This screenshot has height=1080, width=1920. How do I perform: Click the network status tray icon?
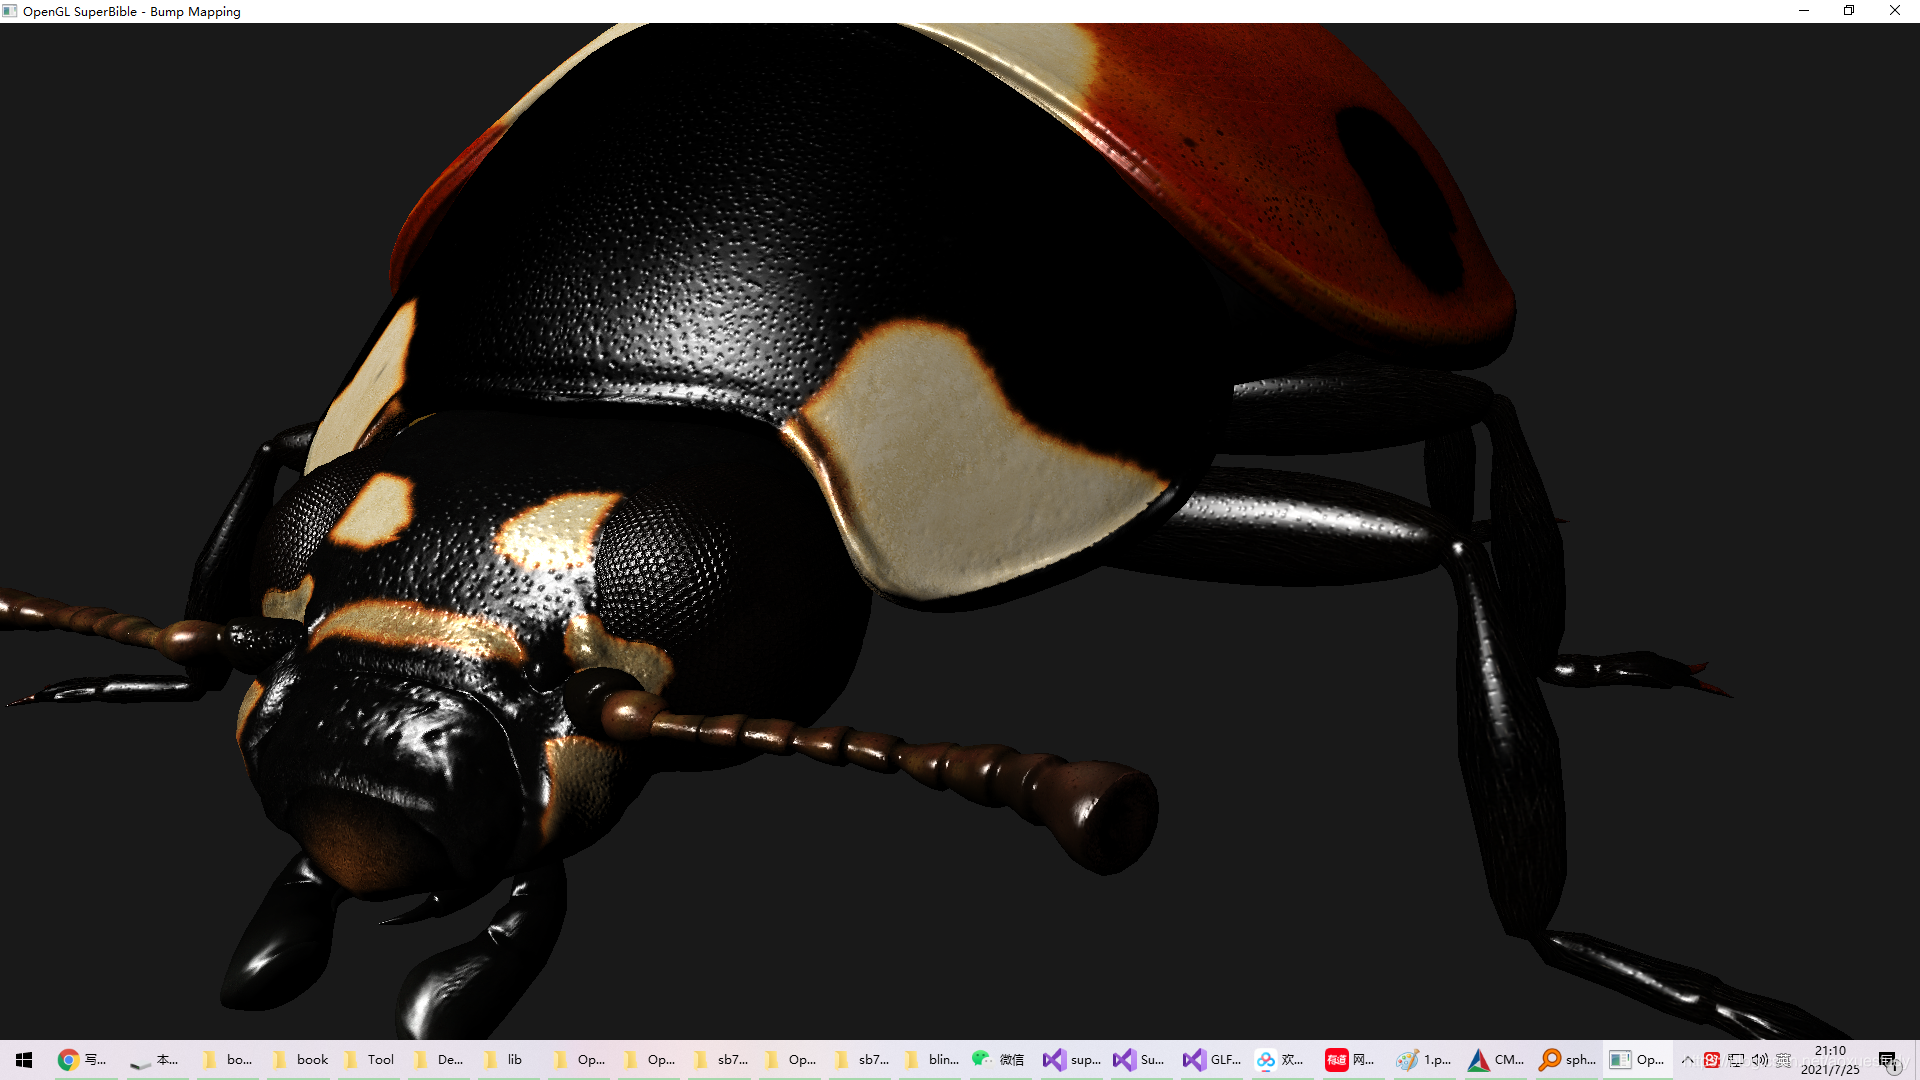click(1736, 1060)
